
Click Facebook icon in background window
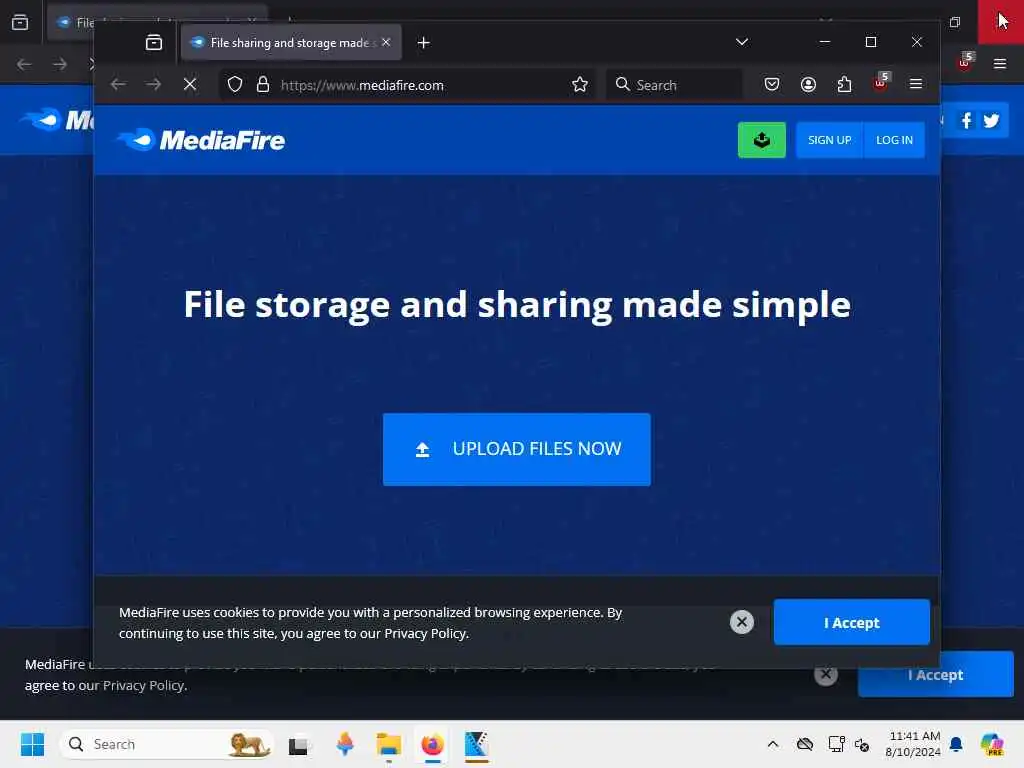coord(966,120)
